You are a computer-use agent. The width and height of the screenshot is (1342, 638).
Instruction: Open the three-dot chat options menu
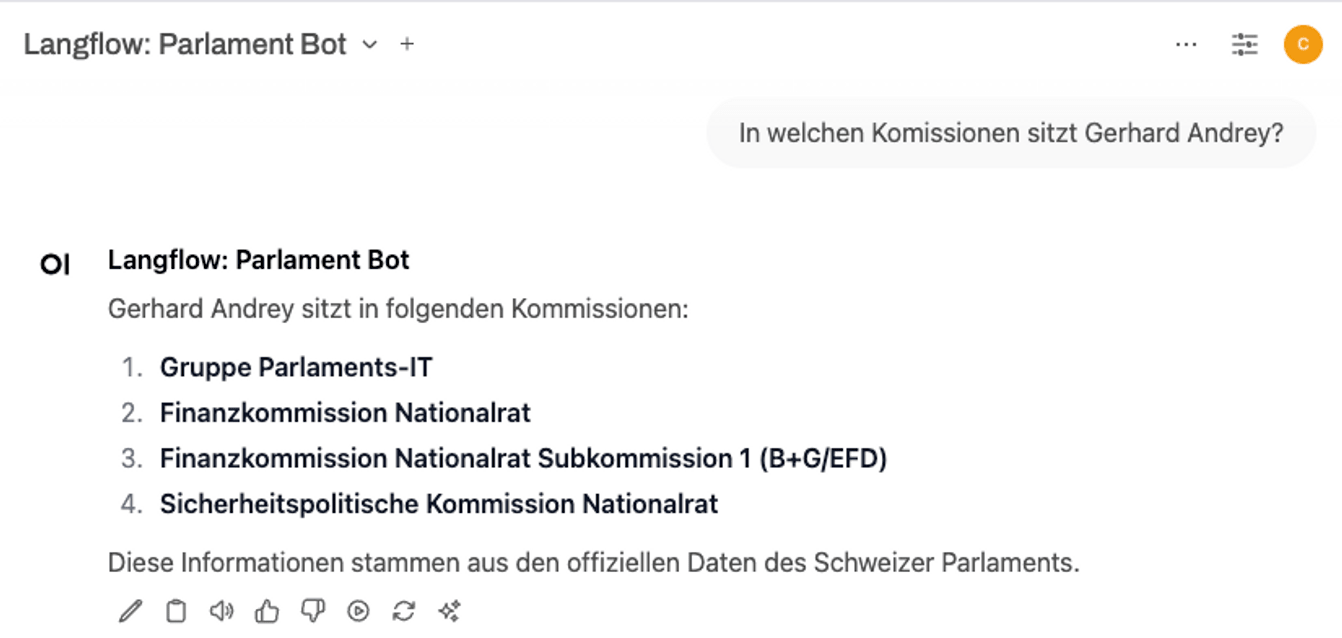(x=1186, y=44)
